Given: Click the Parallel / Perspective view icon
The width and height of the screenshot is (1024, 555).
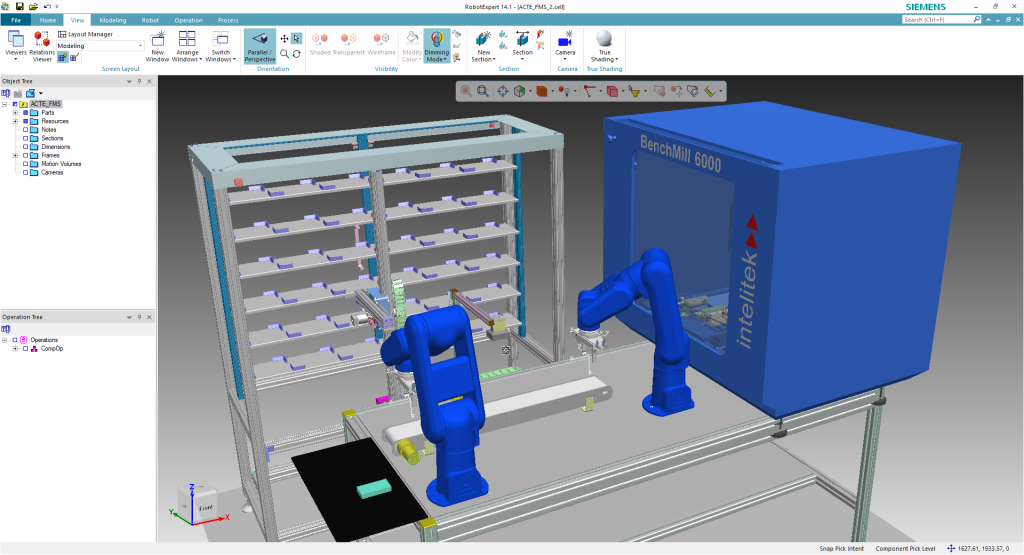Looking at the screenshot, I should tap(259, 39).
